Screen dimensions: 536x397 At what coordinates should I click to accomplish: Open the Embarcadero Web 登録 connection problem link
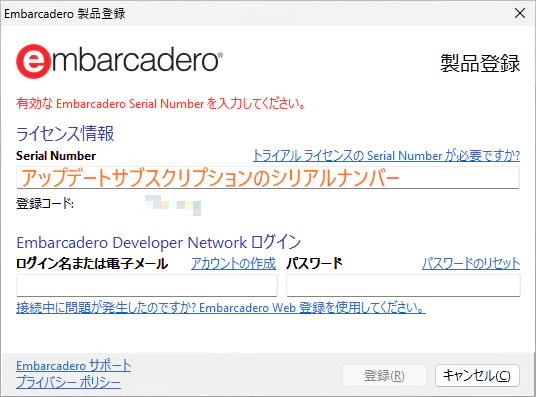point(221,307)
